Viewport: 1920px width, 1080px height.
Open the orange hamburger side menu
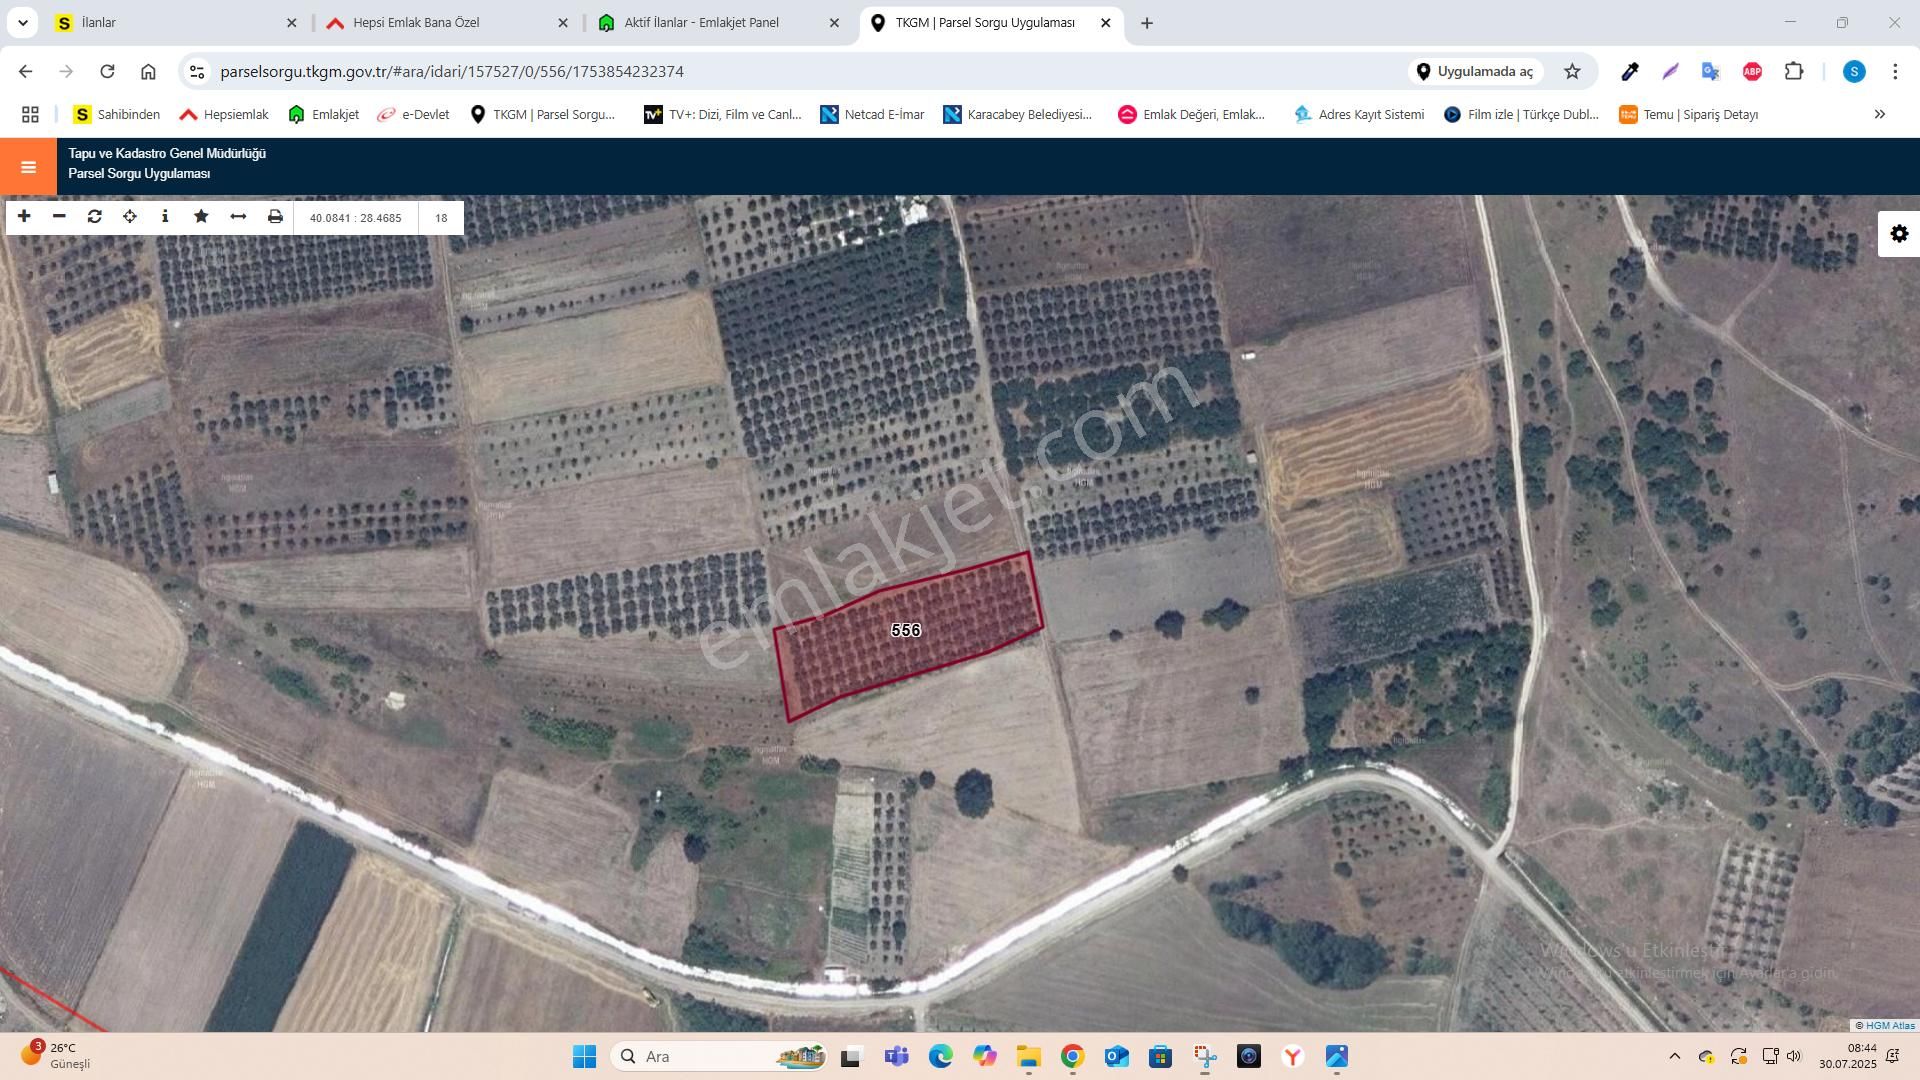(28, 167)
